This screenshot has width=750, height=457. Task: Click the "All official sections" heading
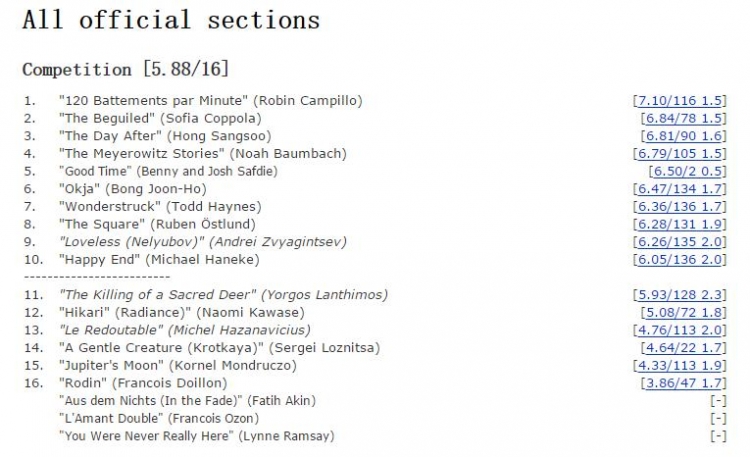(x=171, y=20)
